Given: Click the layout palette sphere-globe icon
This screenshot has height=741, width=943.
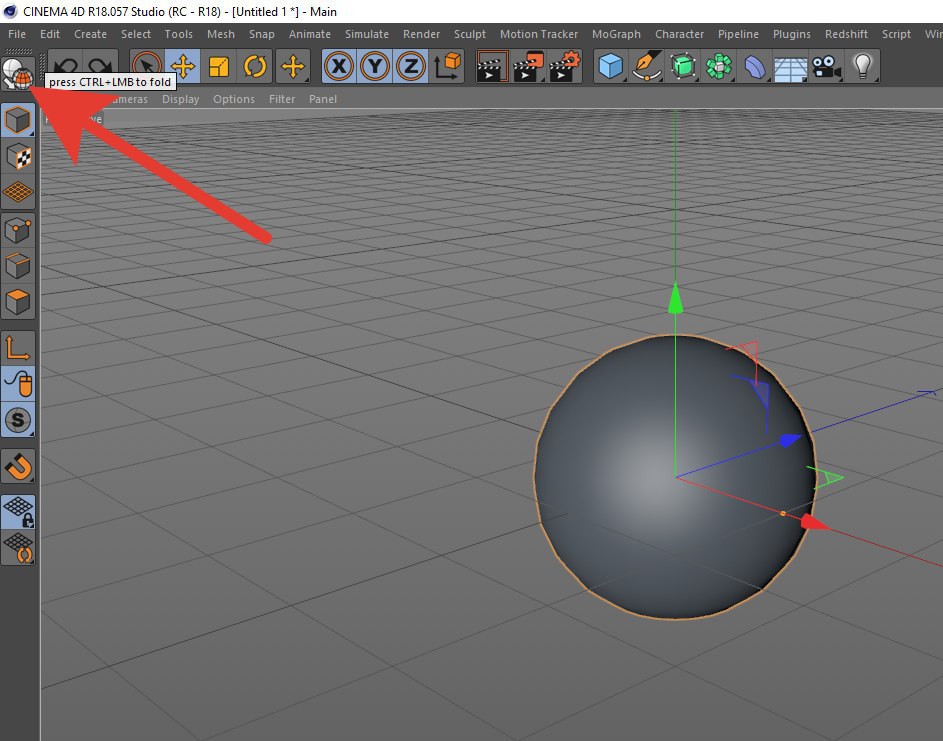Looking at the screenshot, I should [x=17, y=73].
